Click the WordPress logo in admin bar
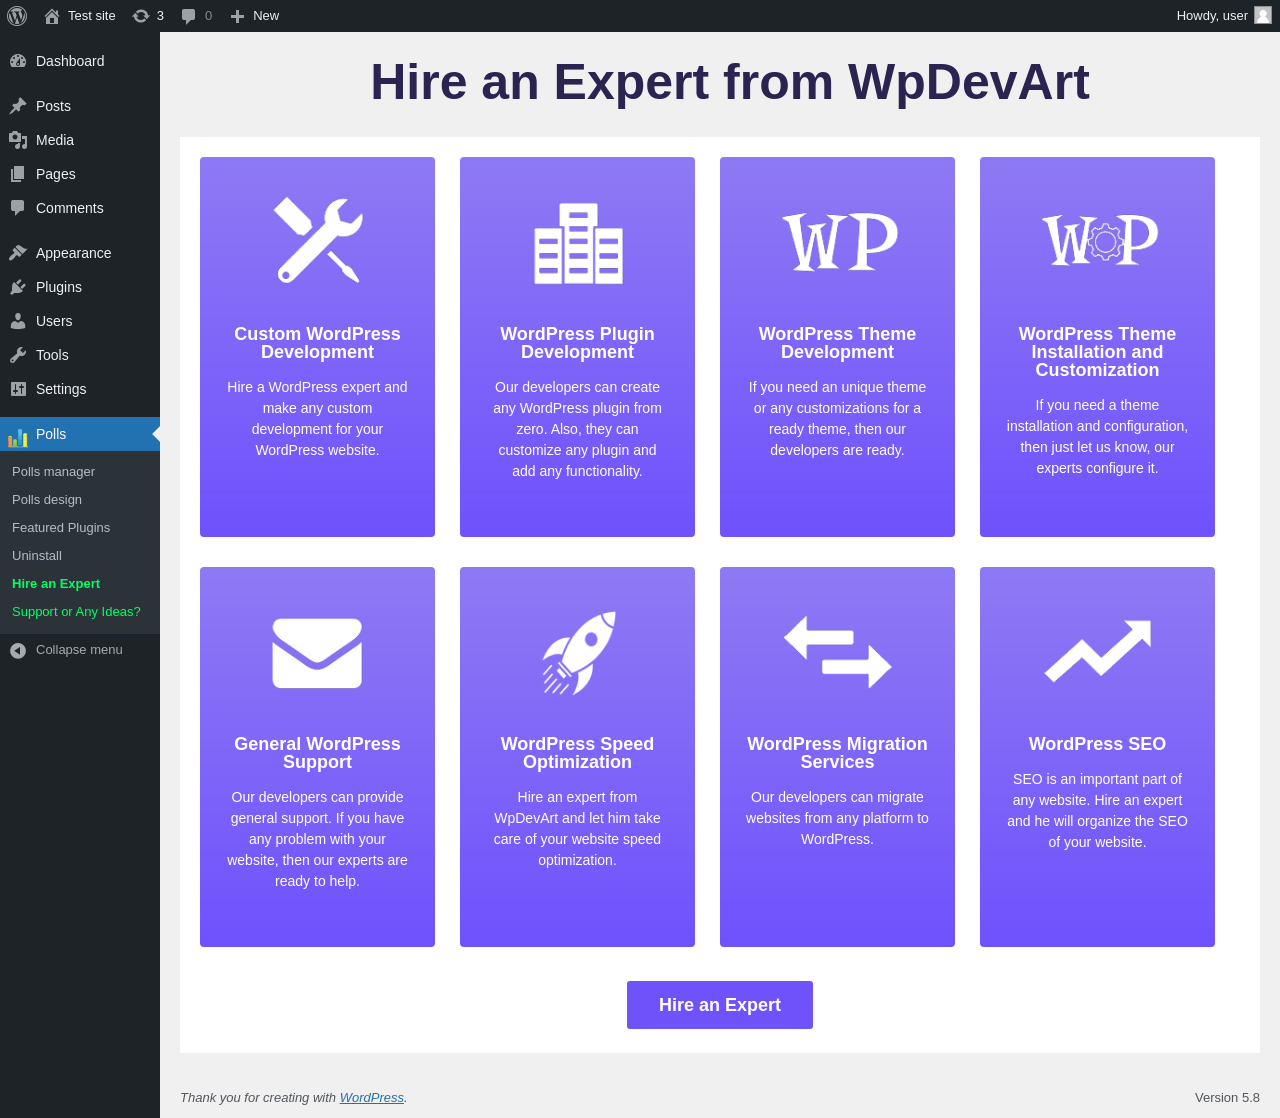Viewport: 1280px width, 1118px height. coord(17,16)
